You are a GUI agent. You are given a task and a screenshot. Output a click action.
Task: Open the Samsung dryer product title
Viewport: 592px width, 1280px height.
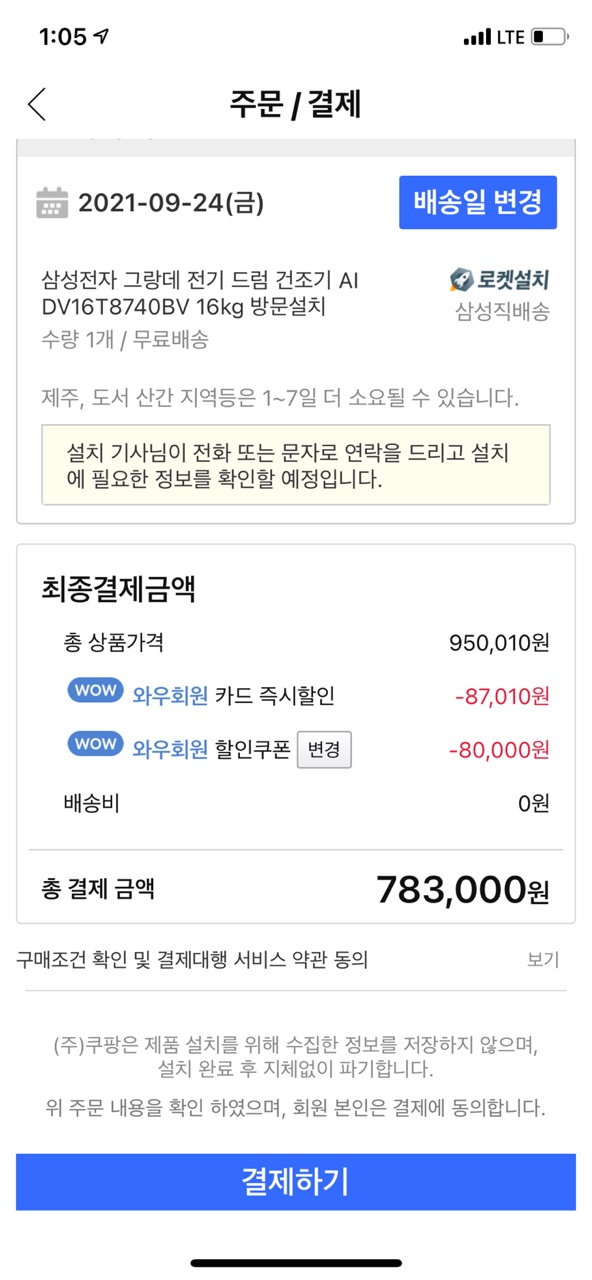coord(200,293)
